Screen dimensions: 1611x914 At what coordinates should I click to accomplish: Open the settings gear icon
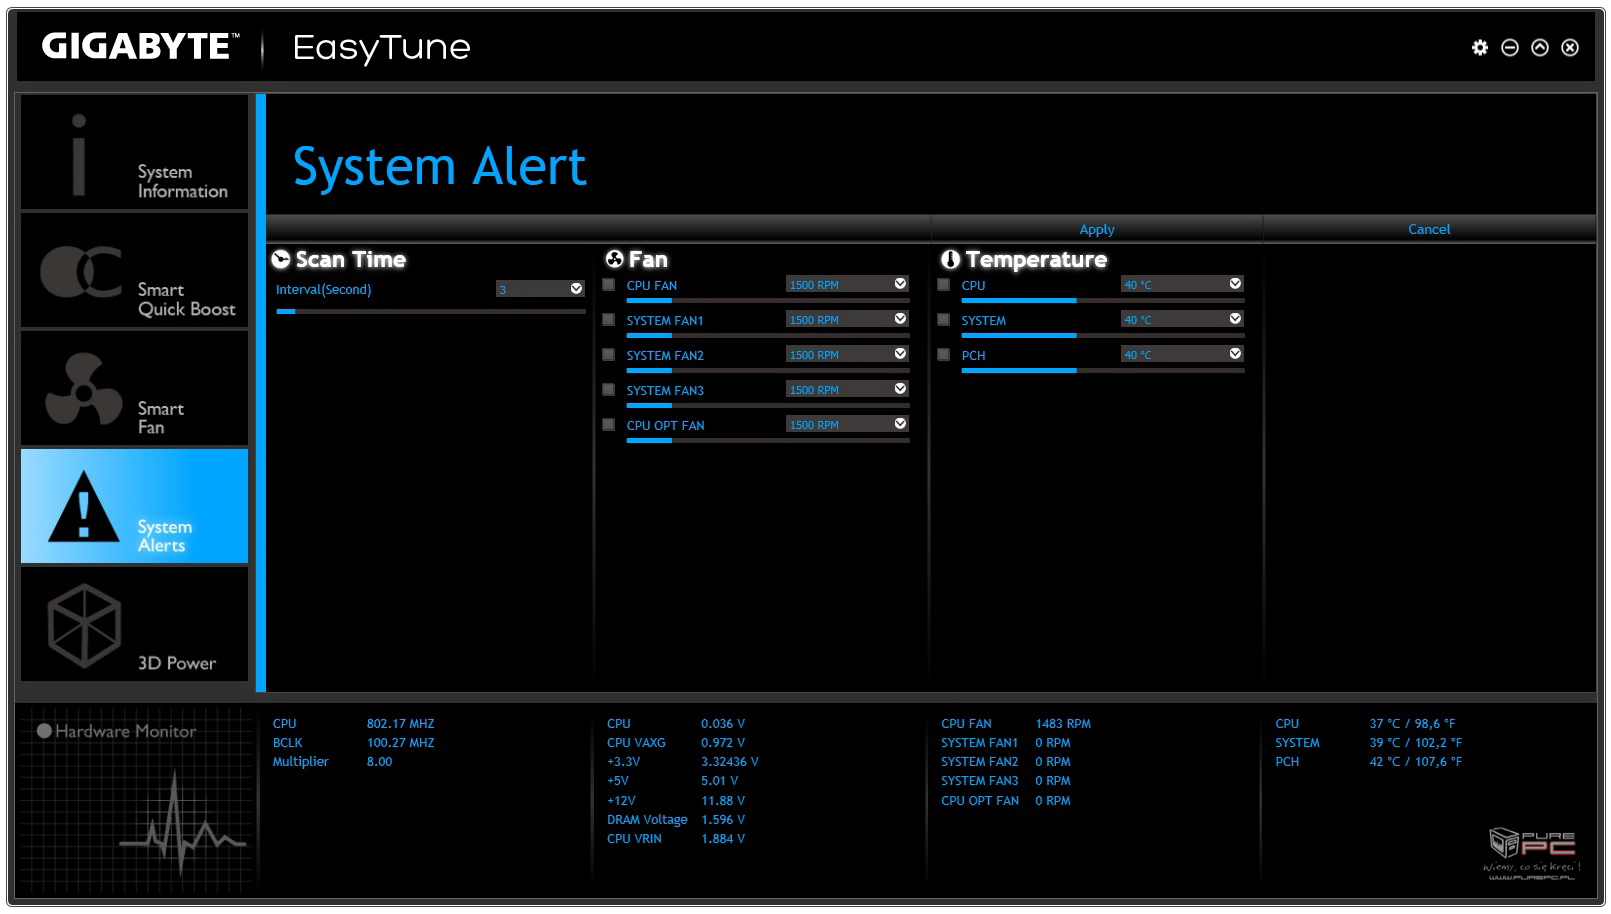click(x=1480, y=47)
